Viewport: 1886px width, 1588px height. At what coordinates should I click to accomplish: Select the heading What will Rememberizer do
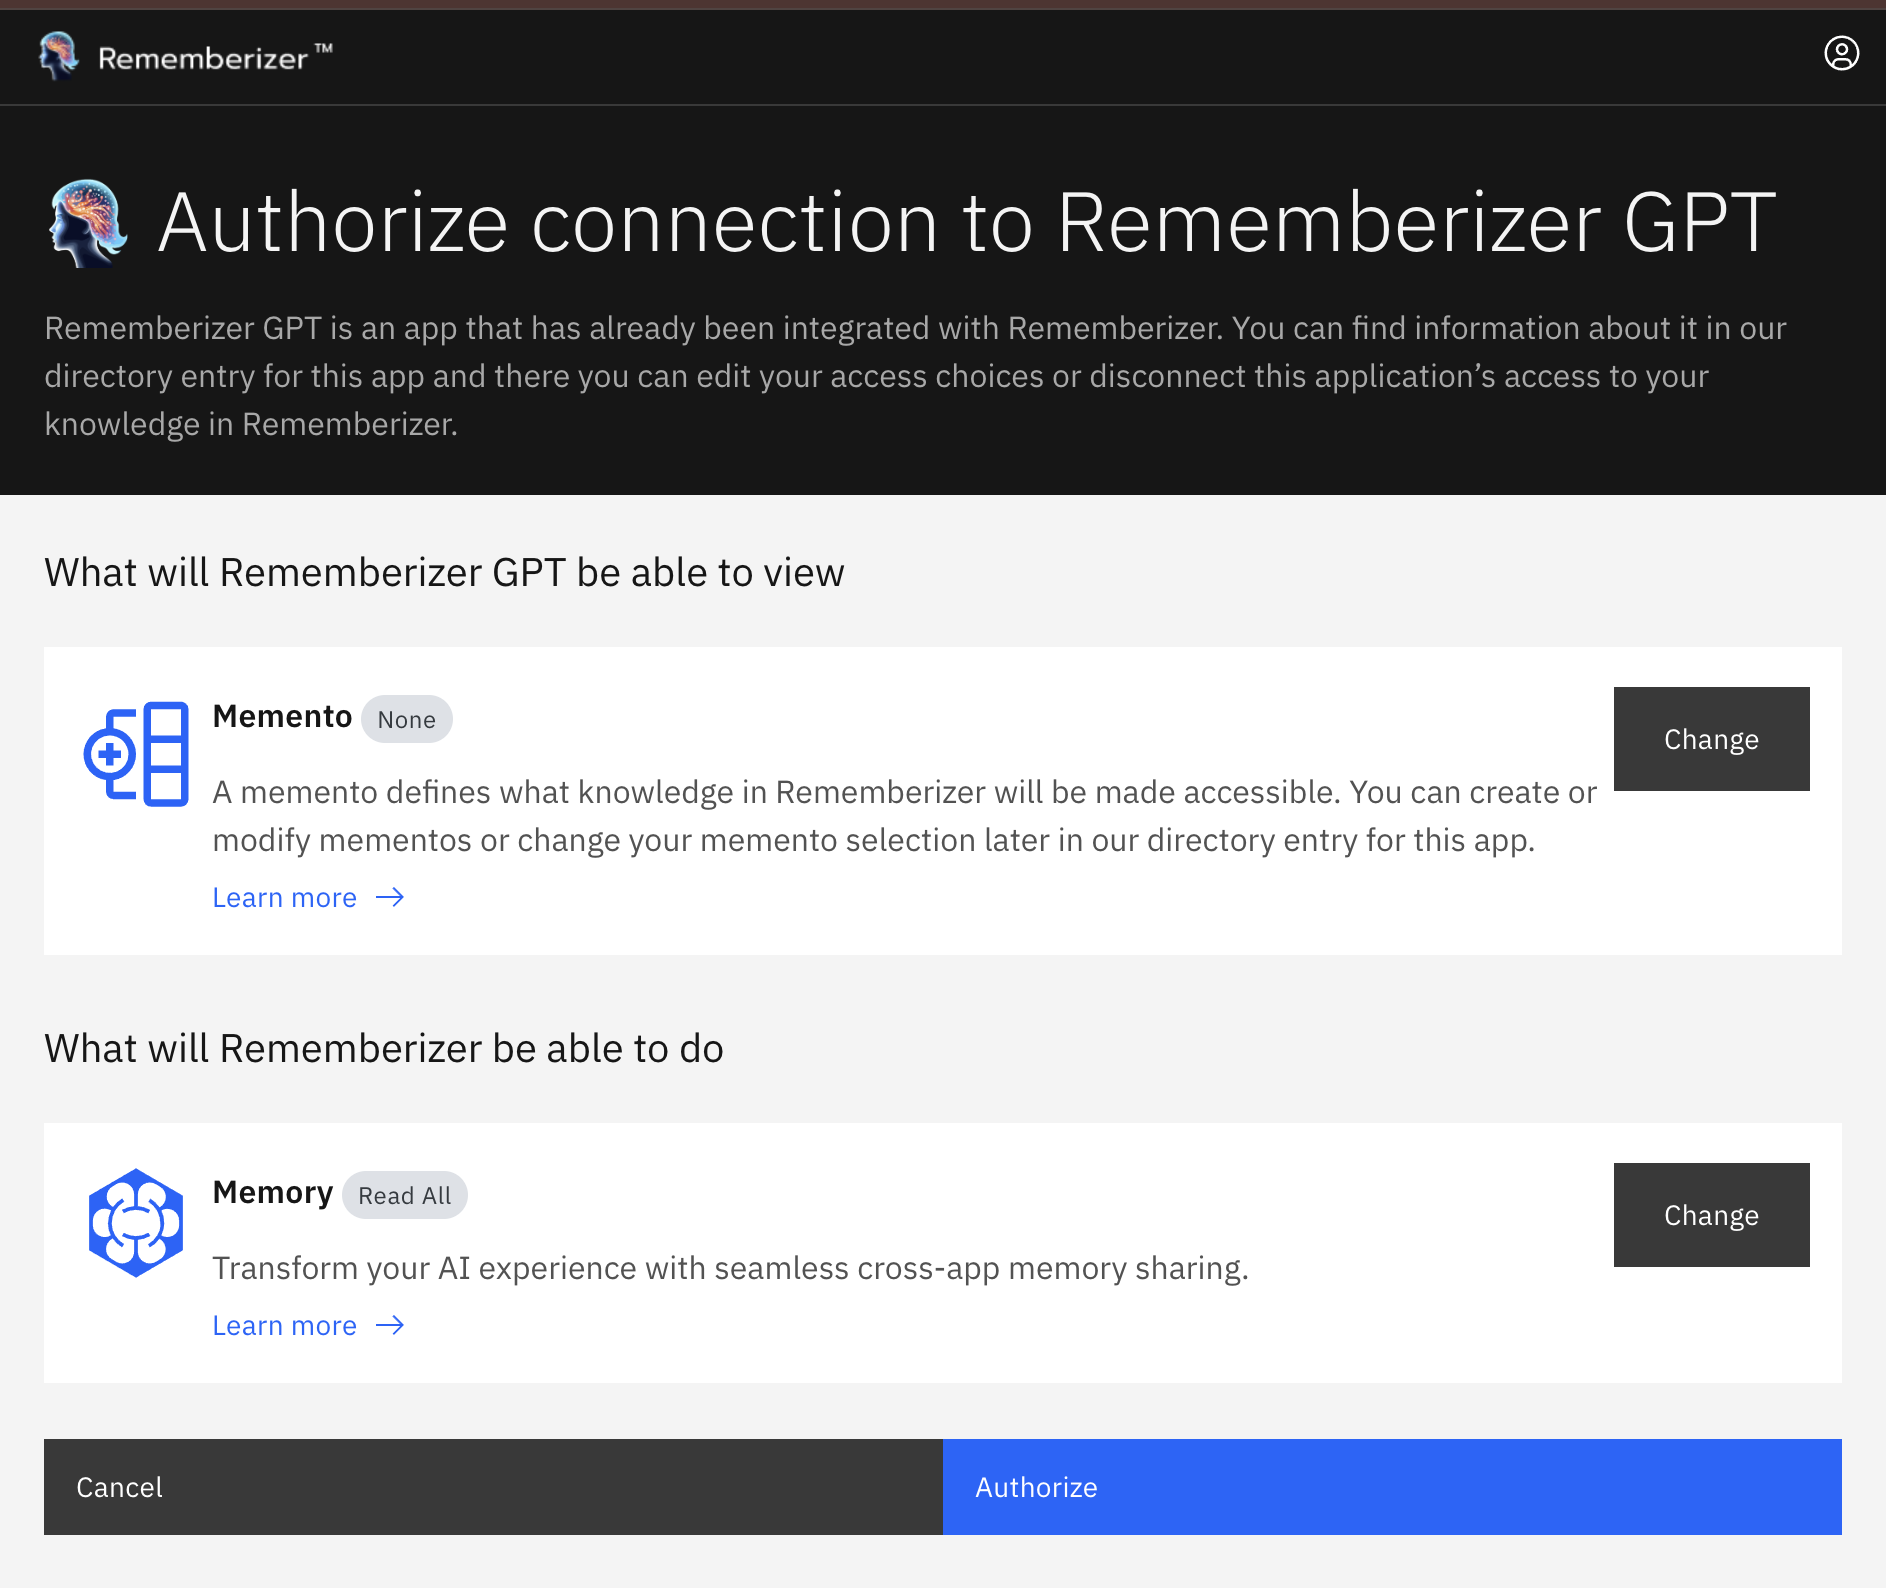383,1049
